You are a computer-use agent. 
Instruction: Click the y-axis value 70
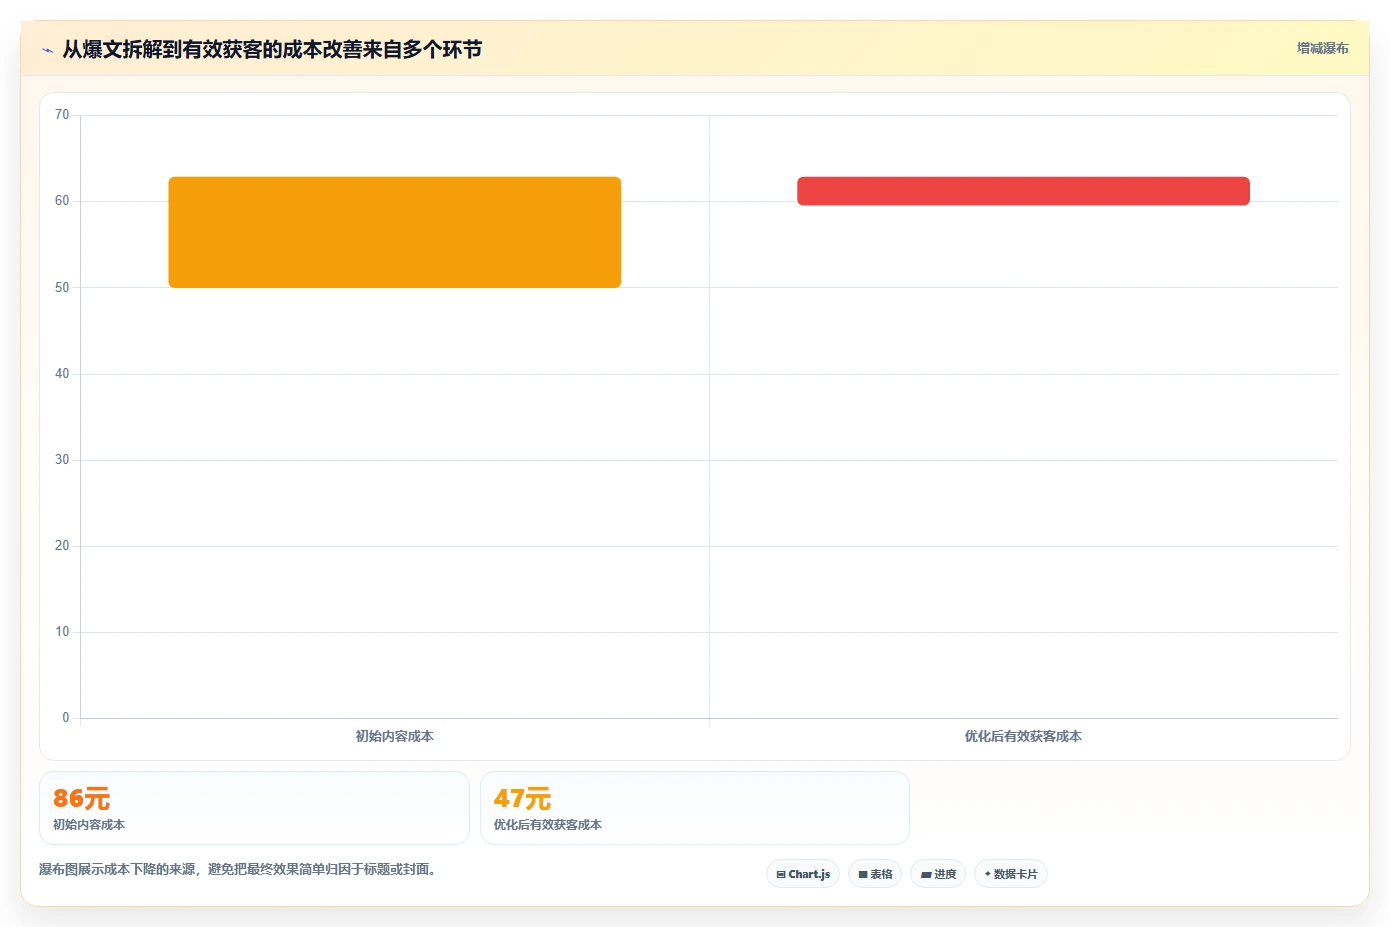tap(62, 115)
